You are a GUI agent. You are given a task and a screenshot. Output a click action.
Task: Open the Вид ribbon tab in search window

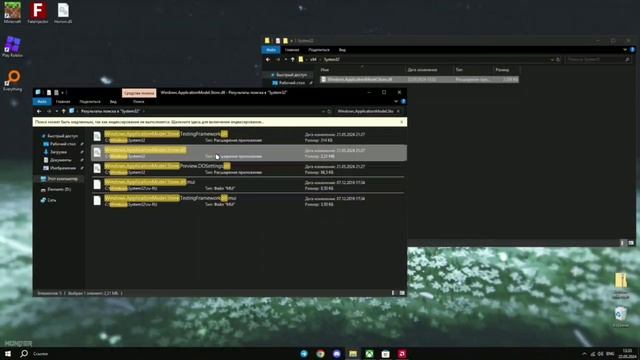pos(113,102)
